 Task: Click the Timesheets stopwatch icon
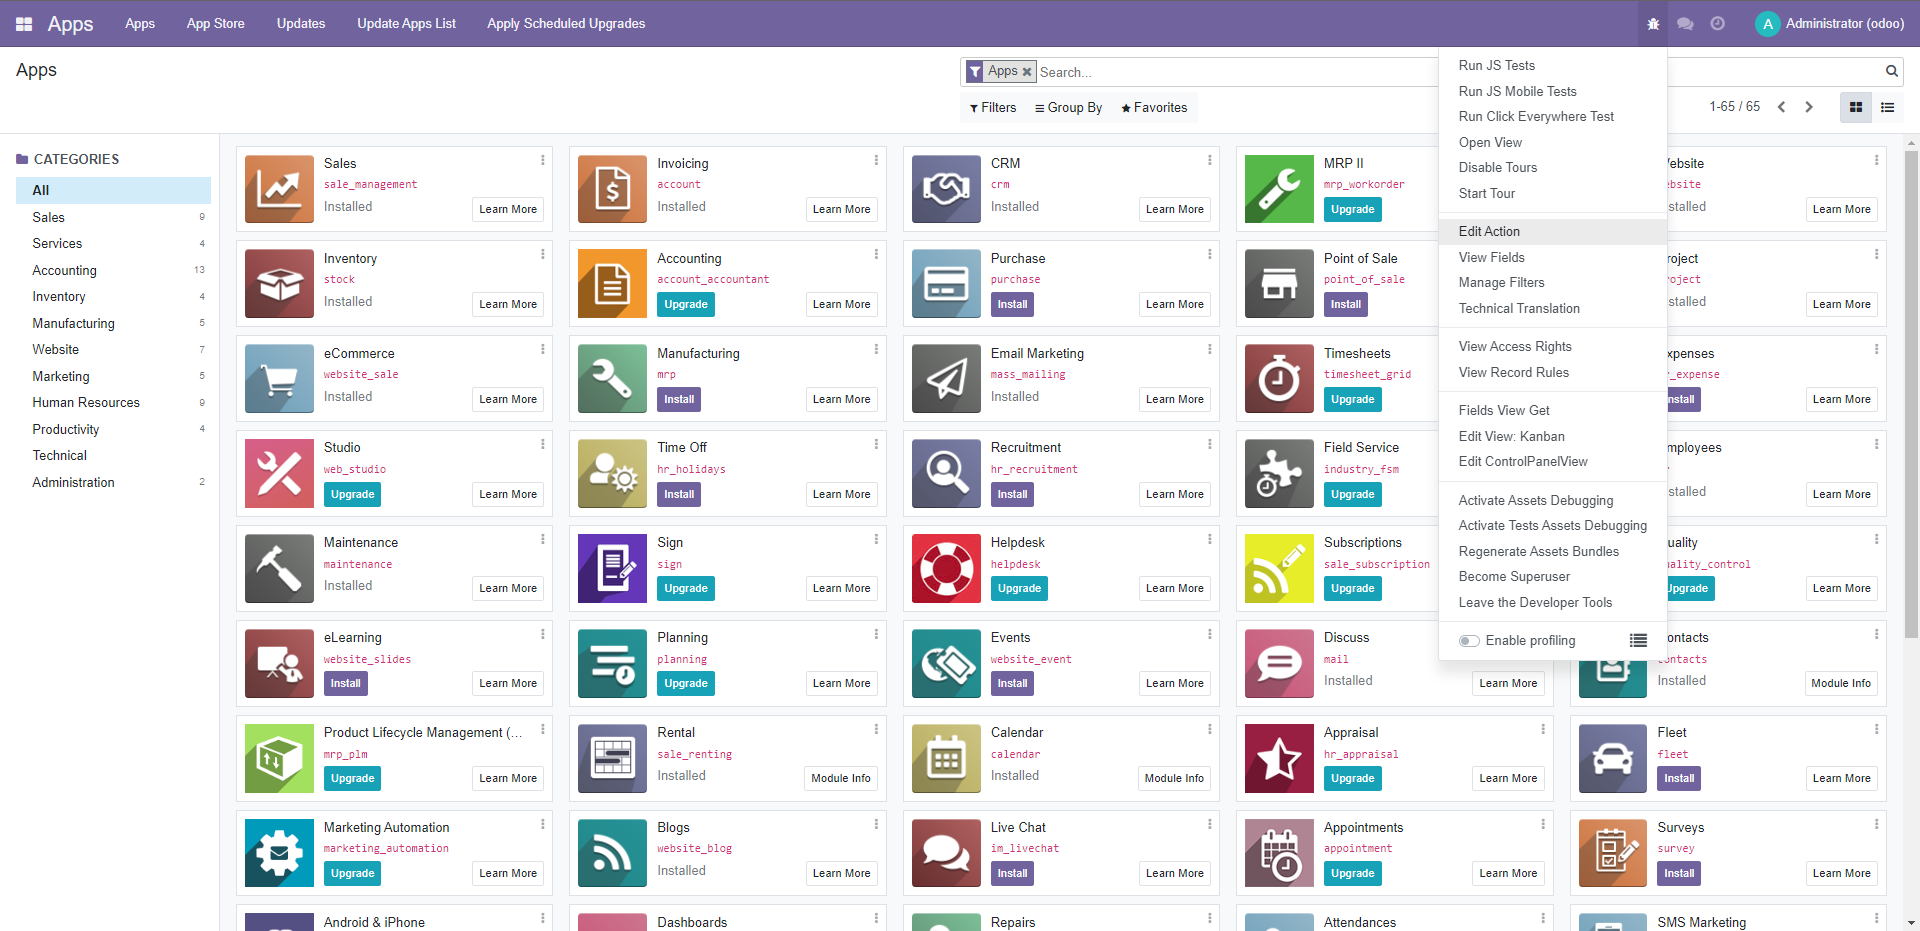coord(1279,379)
